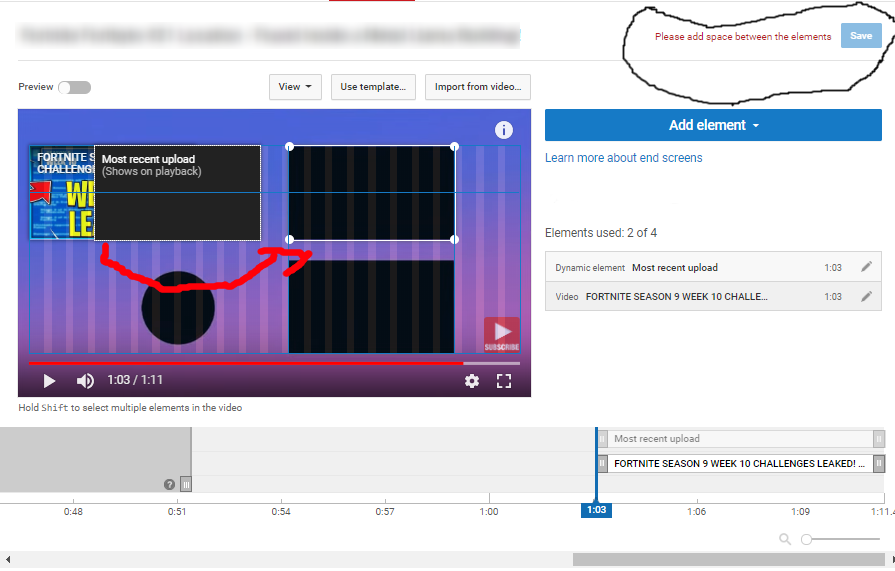
Task: Click the 0:54 mark on timeline ruler
Action: click(x=281, y=512)
